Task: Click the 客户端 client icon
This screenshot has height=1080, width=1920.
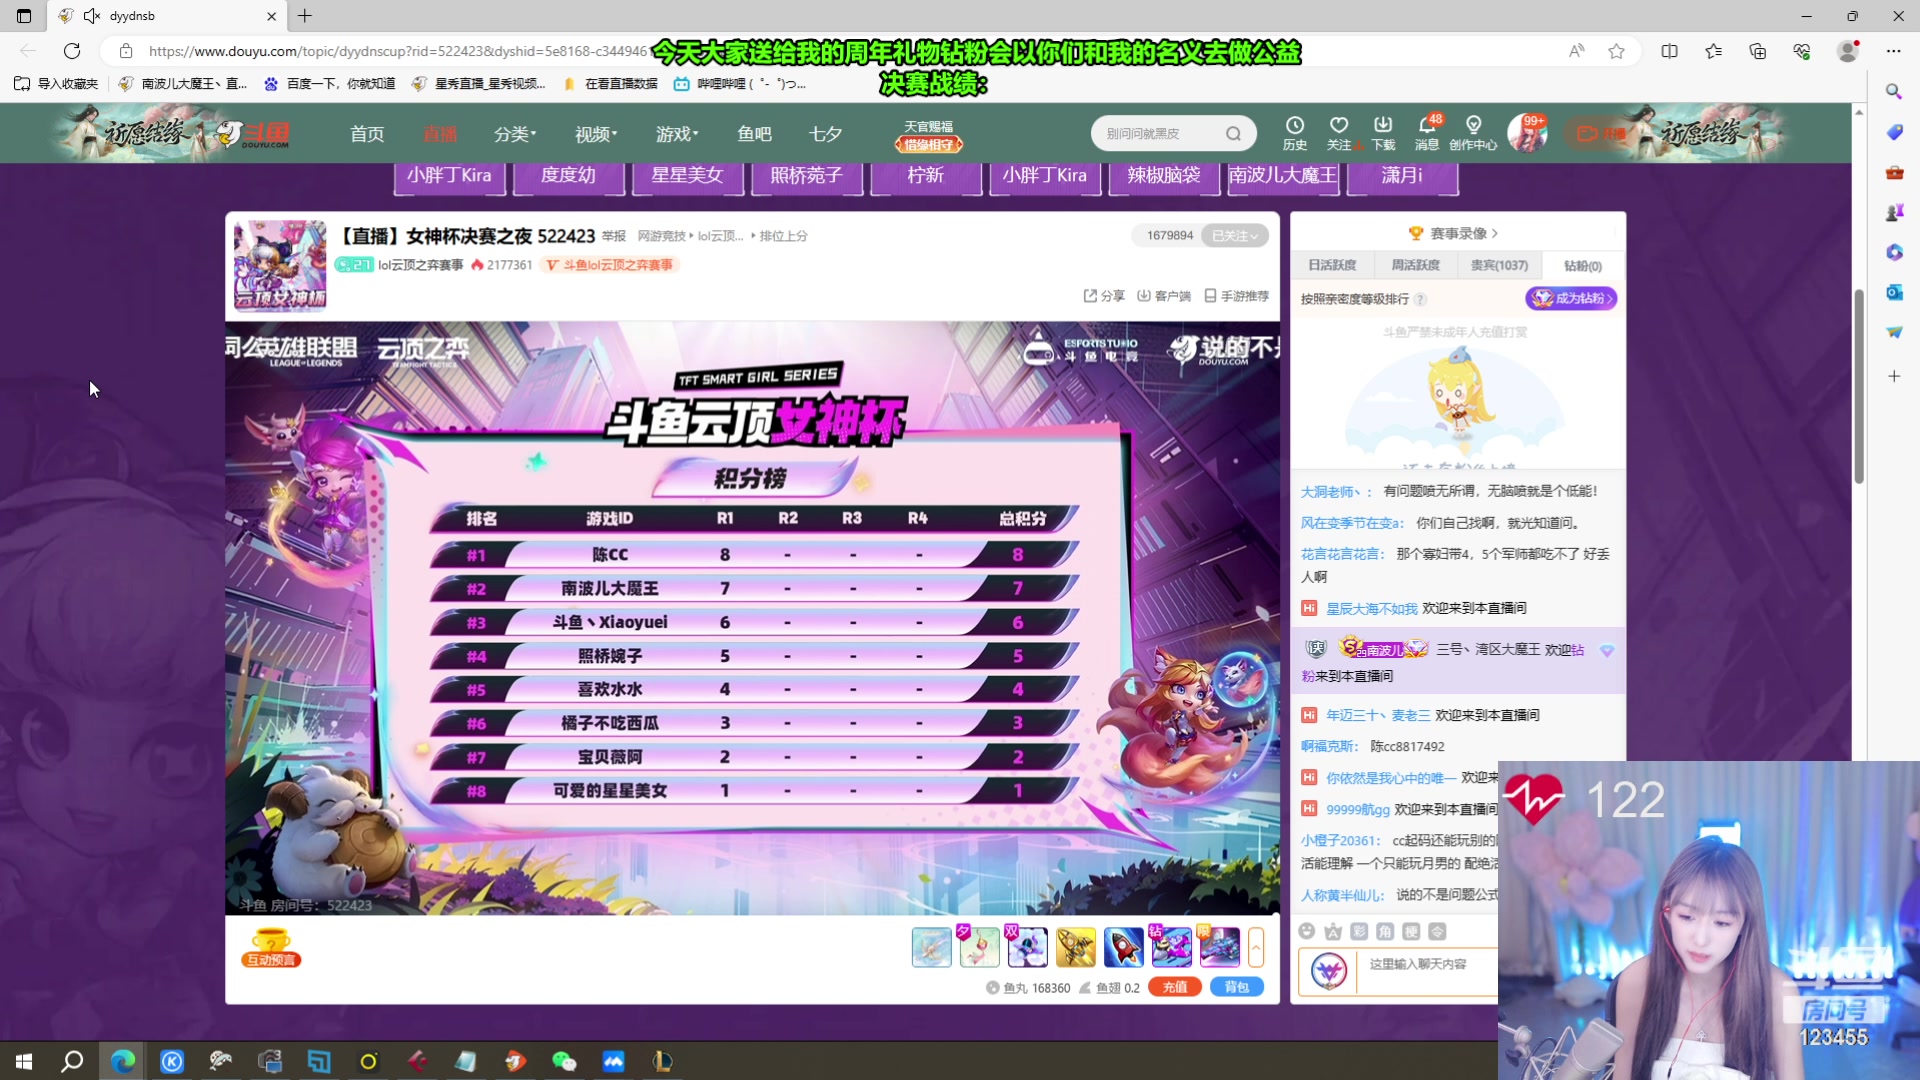Action: coord(1163,296)
